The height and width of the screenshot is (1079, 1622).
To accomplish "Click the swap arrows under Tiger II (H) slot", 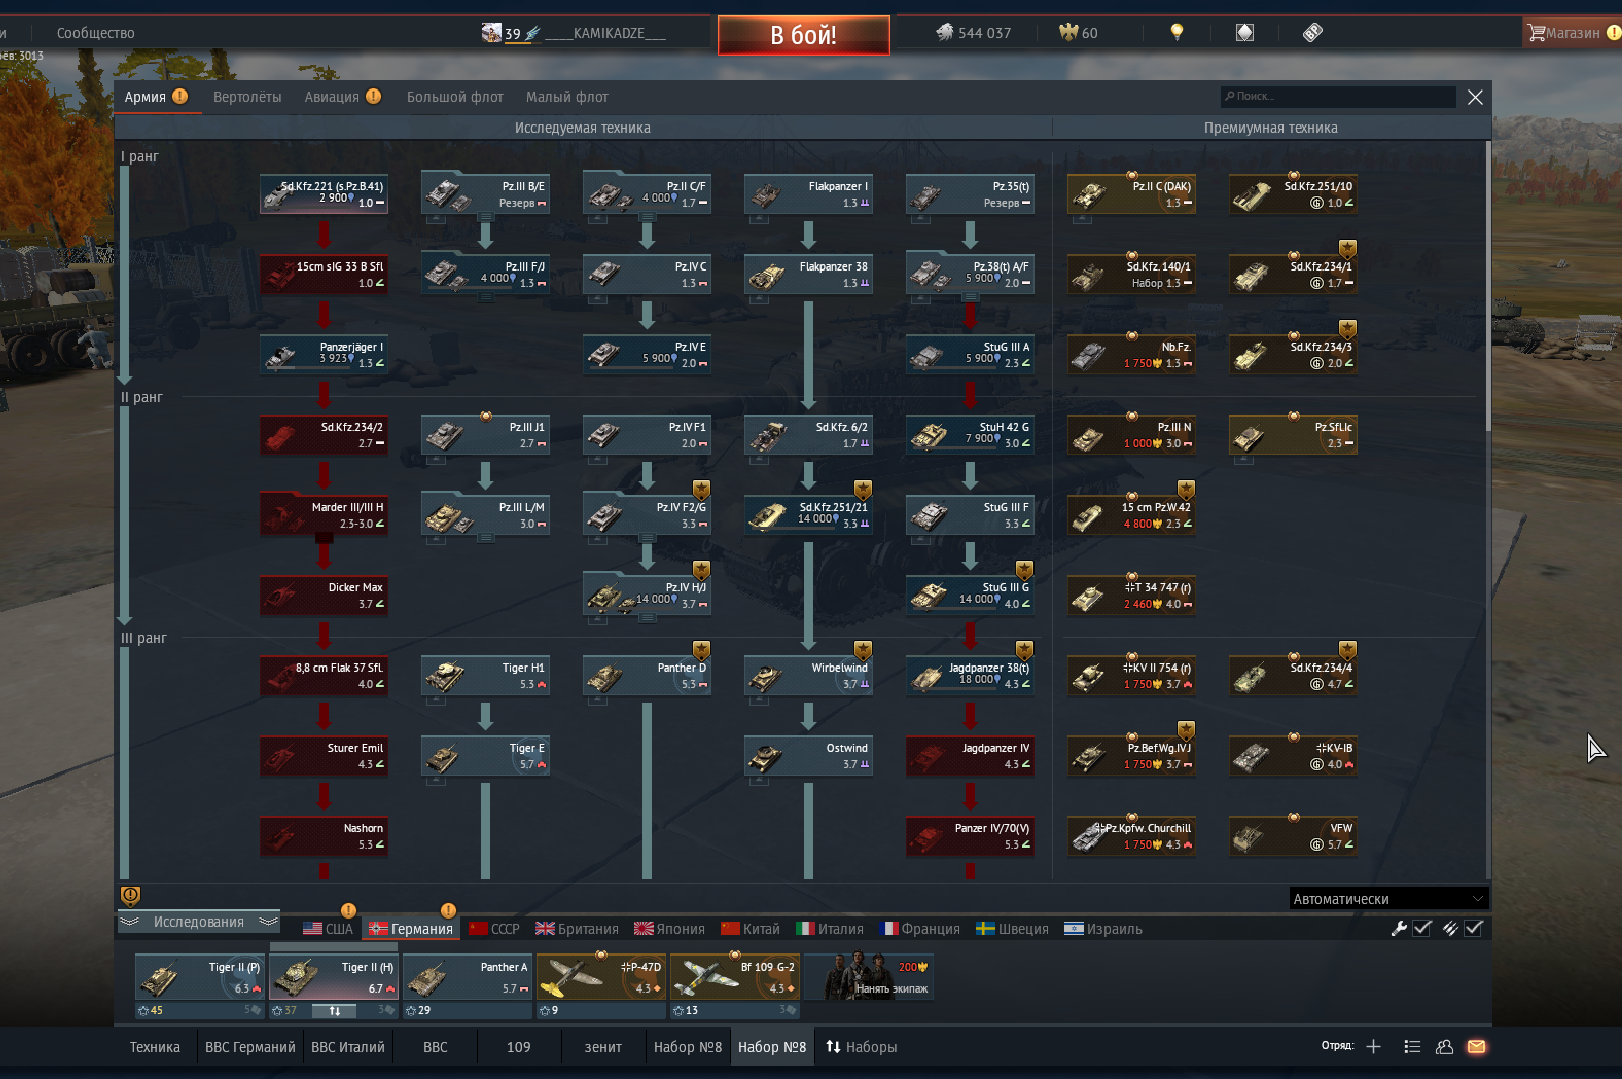I will pyautogui.click(x=335, y=1010).
